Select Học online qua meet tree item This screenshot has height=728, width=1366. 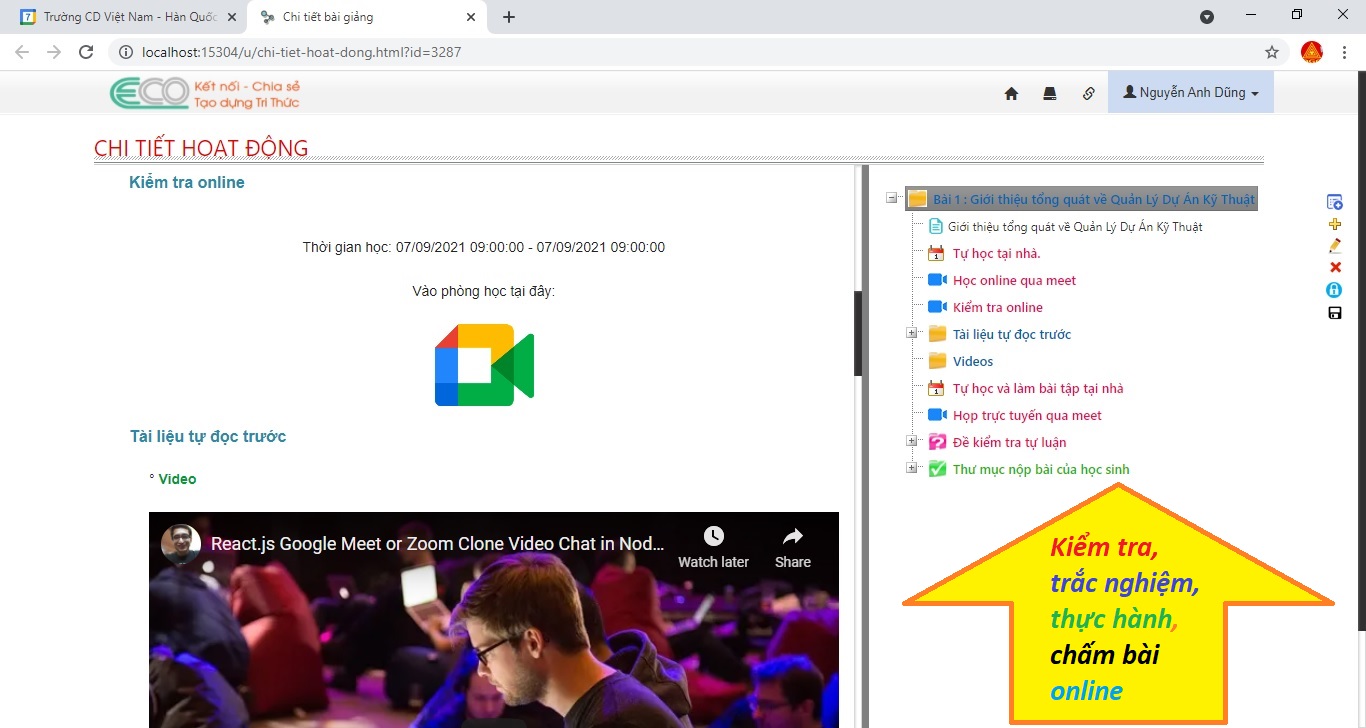pos(1014,281)
